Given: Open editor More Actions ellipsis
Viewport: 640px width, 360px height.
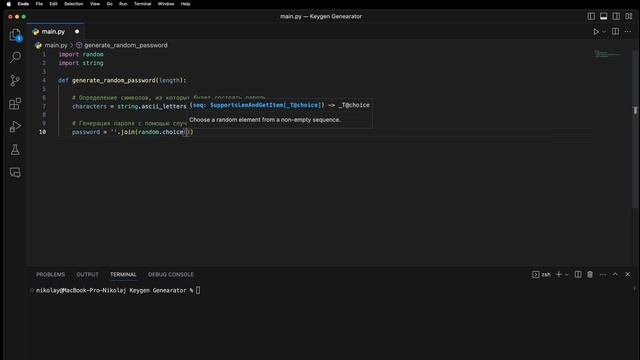Looking at the screenshot, I should click(x=628, y=31).
